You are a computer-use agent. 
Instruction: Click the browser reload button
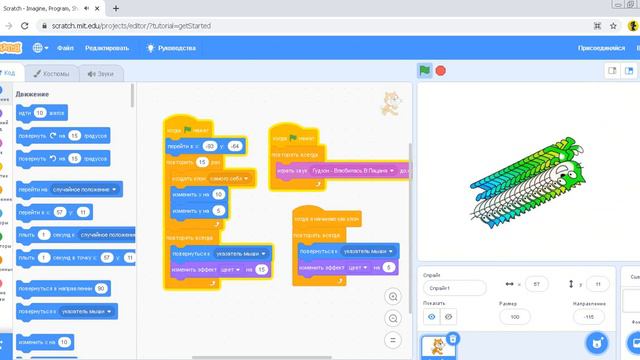pyautogui.click(x=24, y=26)
